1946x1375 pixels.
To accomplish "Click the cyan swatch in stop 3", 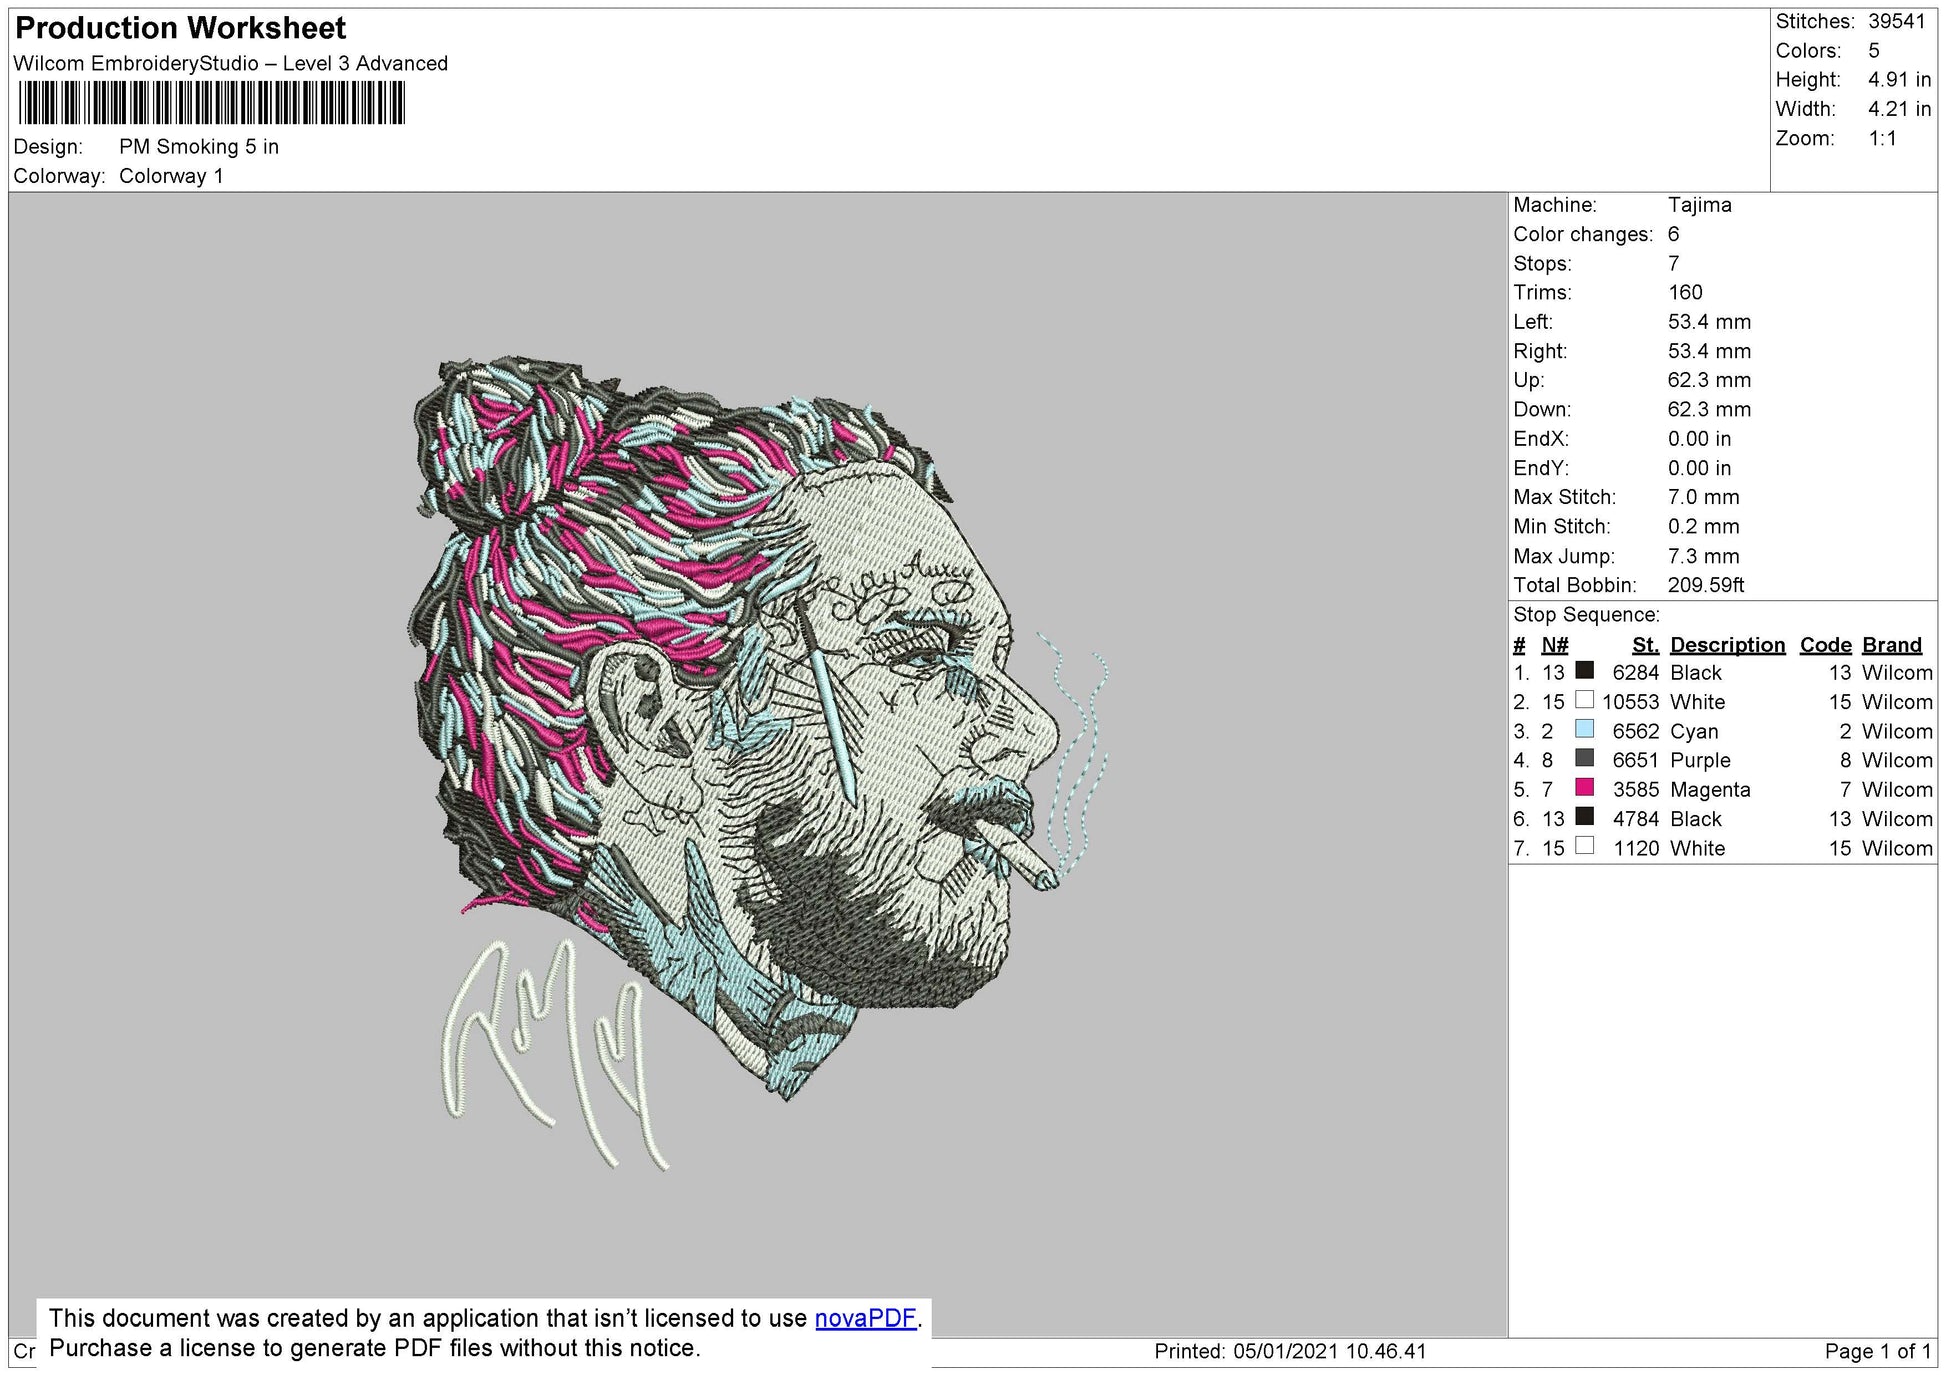I will pyautogui.click(x=1584, y=729).
